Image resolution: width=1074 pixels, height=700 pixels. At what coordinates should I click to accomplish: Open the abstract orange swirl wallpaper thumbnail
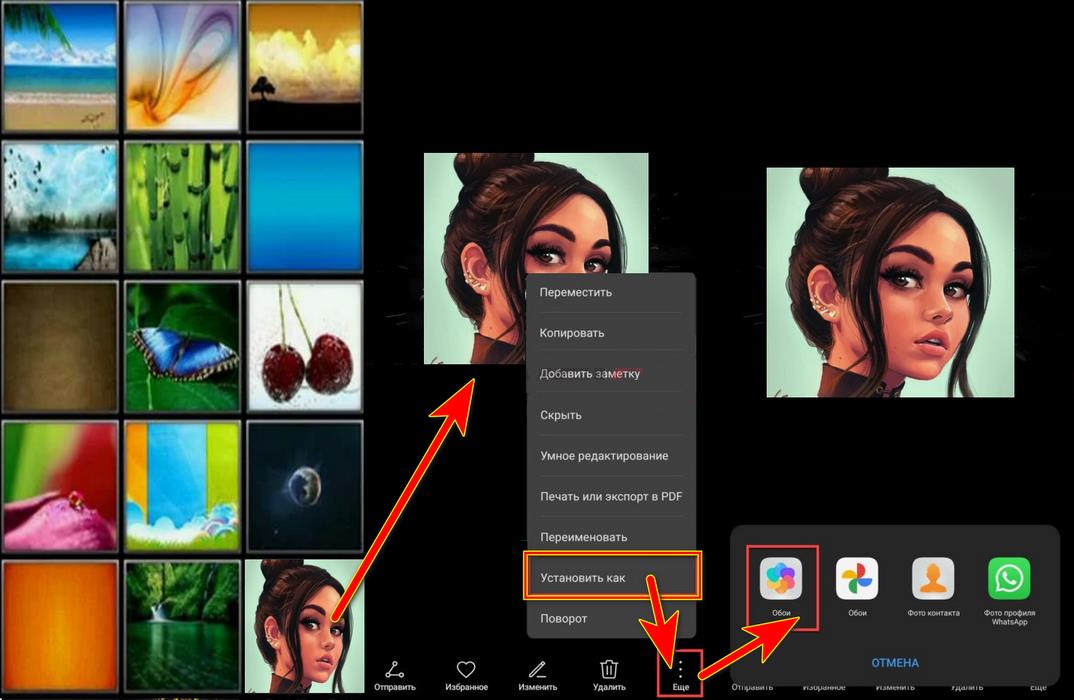pos(182,66)
